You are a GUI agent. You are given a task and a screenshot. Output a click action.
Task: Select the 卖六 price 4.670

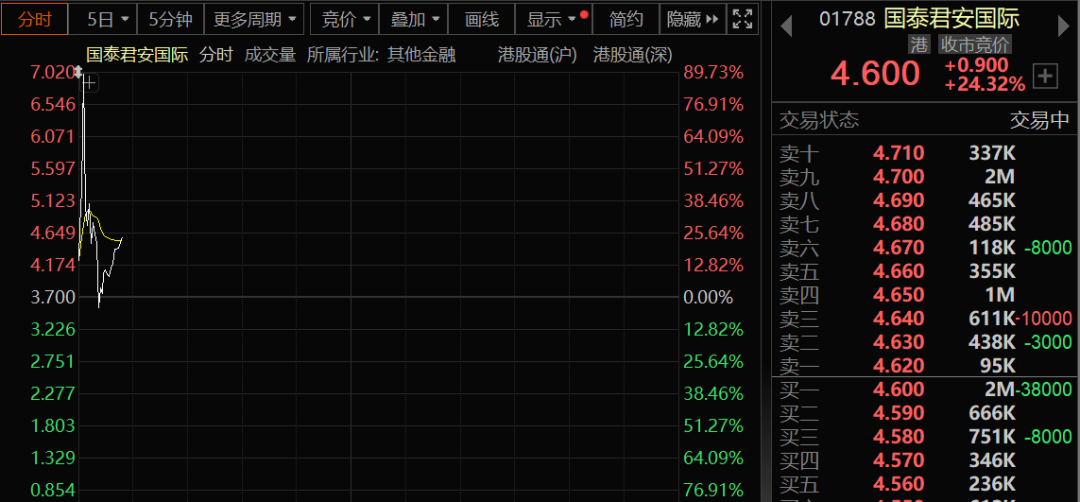(899, 247)
